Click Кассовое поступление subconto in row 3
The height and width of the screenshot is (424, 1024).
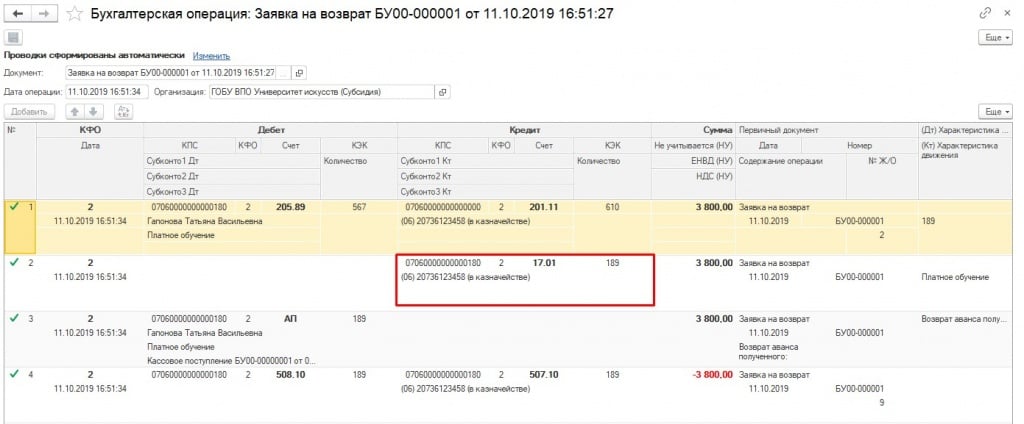(232, 360)
